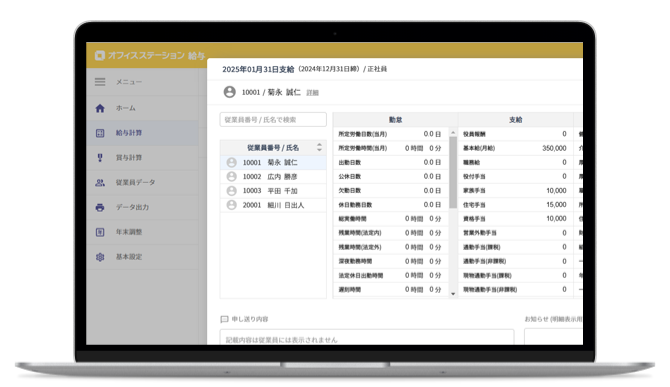Click the 営業外勤手当 row label
670x387 pixels.
tap(480, 233)
